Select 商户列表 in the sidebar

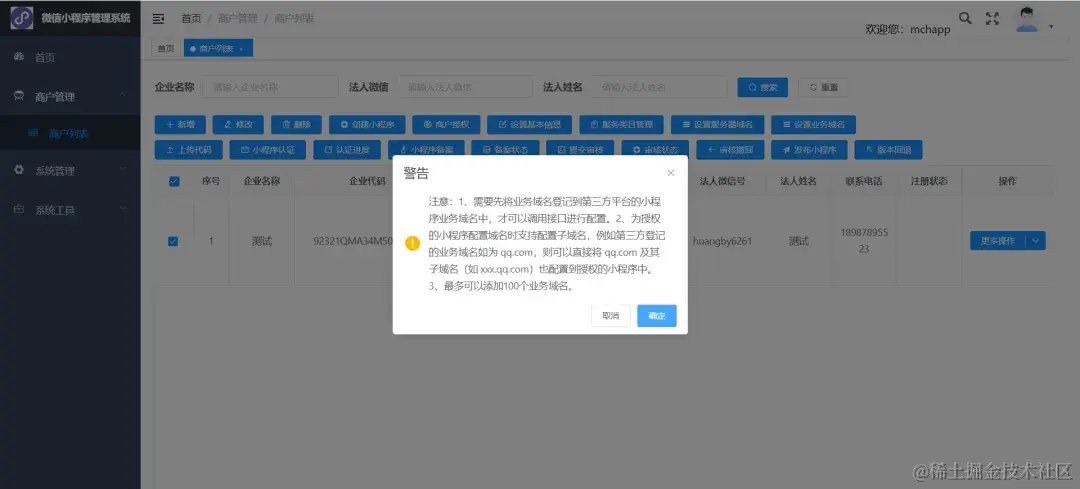[70, 134]
